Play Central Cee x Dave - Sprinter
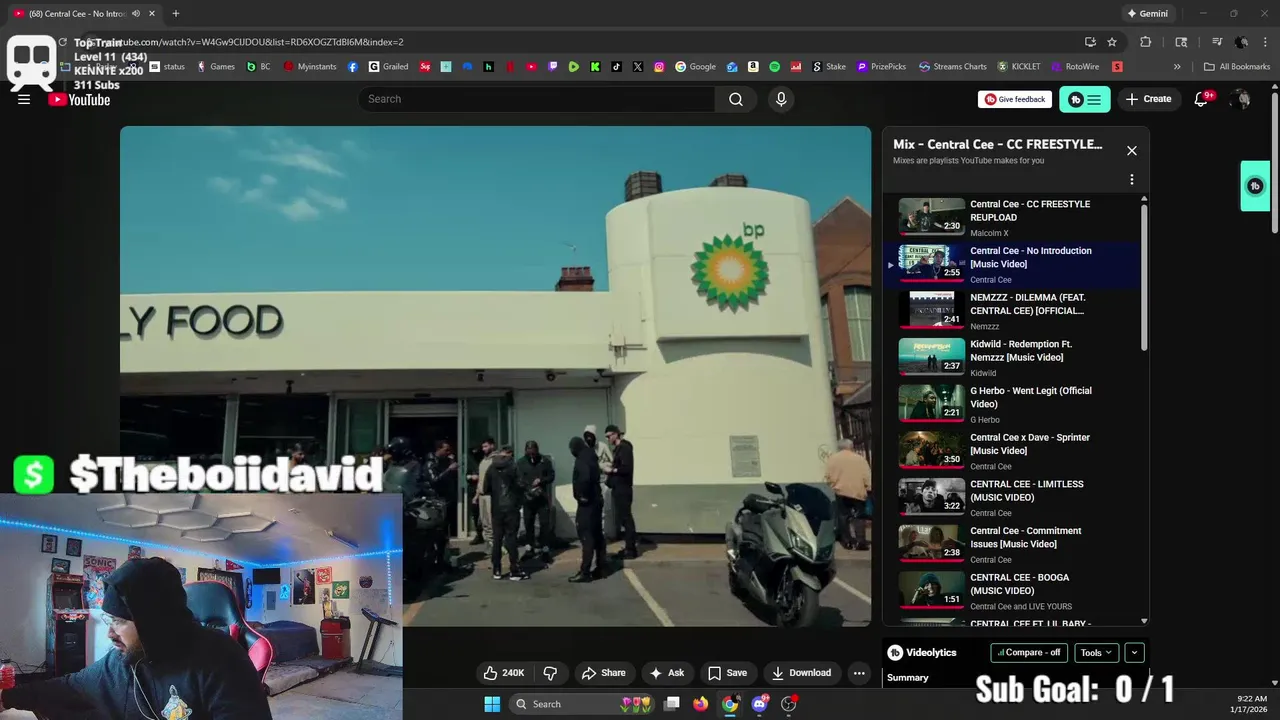 (x=1018, y=450)
